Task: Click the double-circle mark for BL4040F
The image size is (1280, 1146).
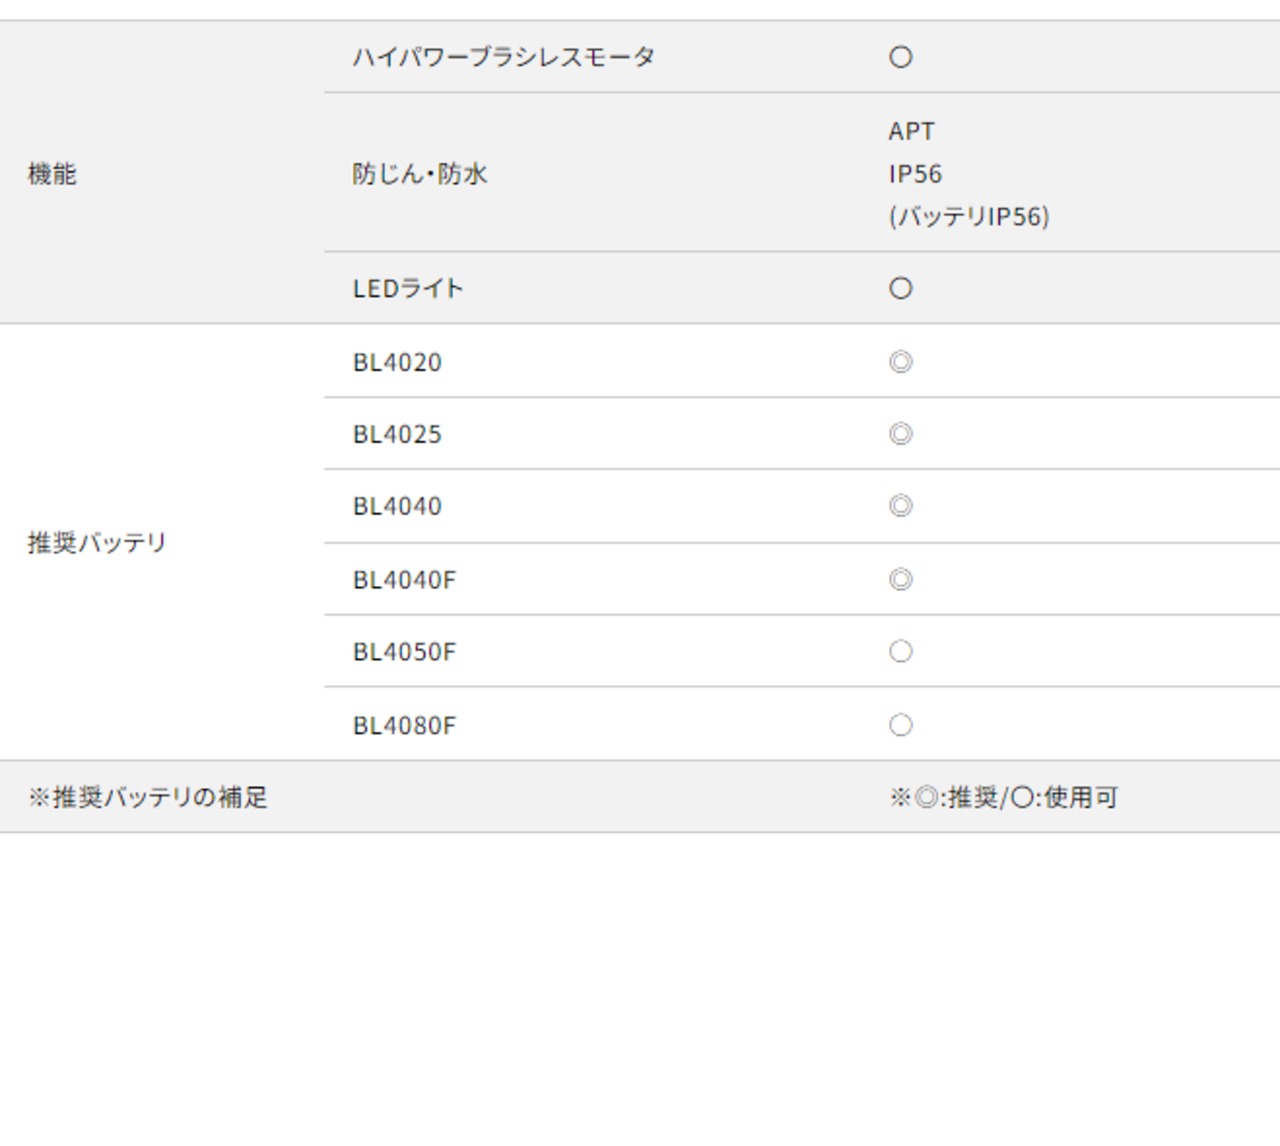Action: coord(900,580)
